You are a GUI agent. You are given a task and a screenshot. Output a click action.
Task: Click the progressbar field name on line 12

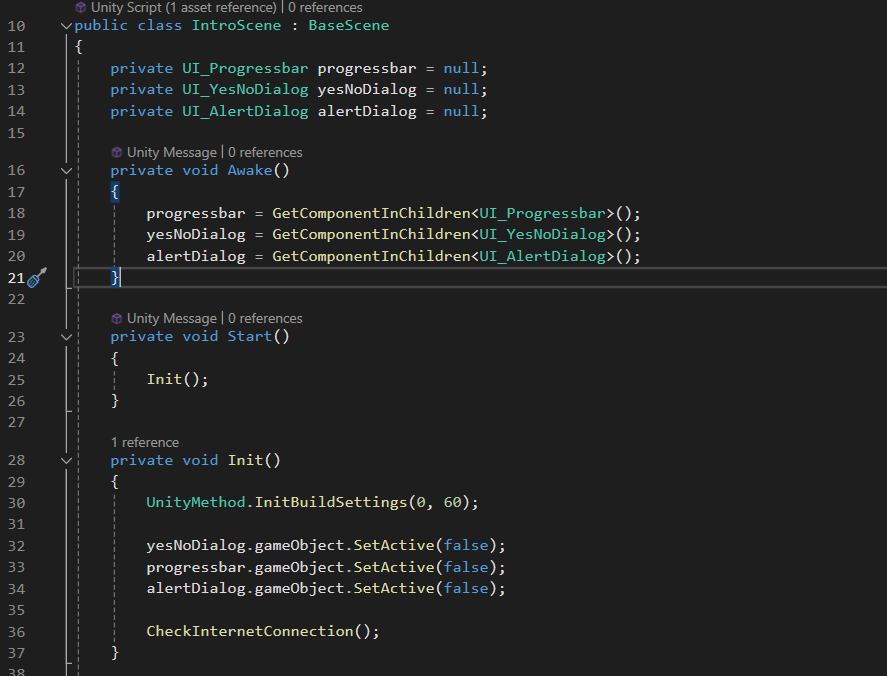tap(367, 68)
